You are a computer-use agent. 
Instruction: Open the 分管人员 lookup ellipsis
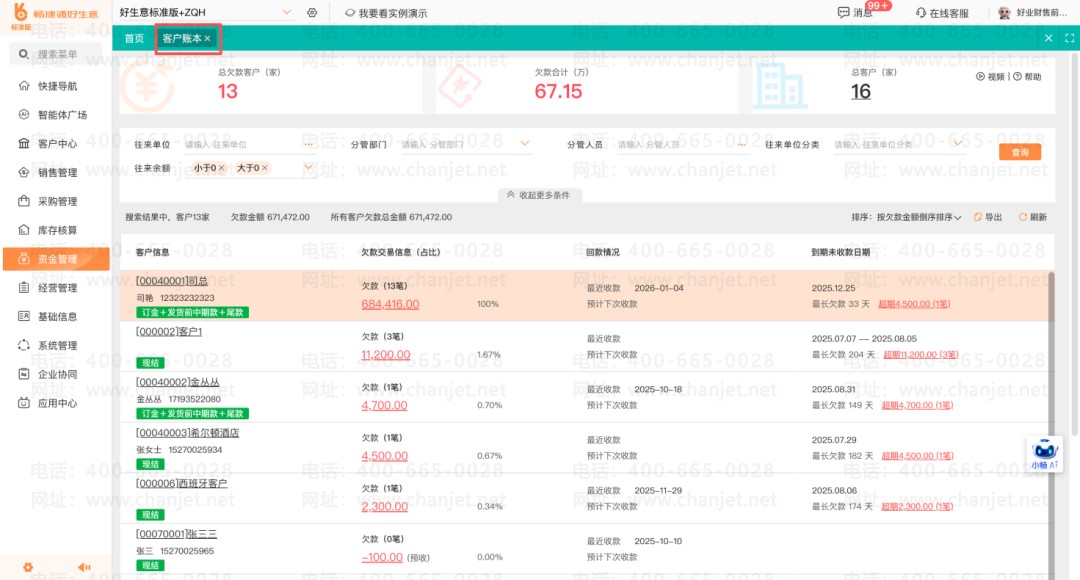[x=741, y=145]
